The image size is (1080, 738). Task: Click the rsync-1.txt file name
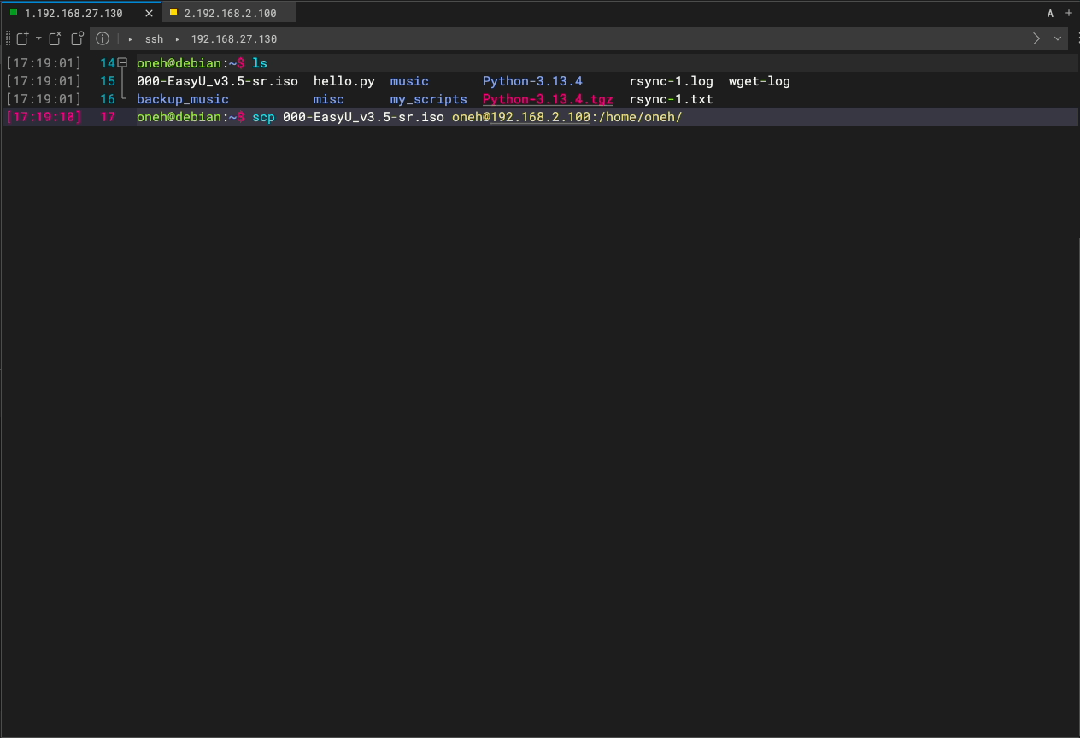[x=672, y=99]
